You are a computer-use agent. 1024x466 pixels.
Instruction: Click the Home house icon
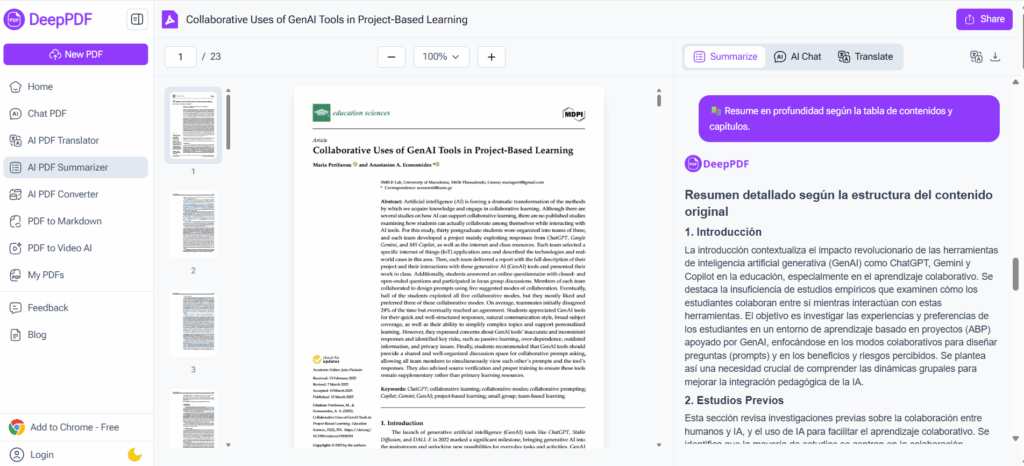pyautogui.click(x=16, y=87)
